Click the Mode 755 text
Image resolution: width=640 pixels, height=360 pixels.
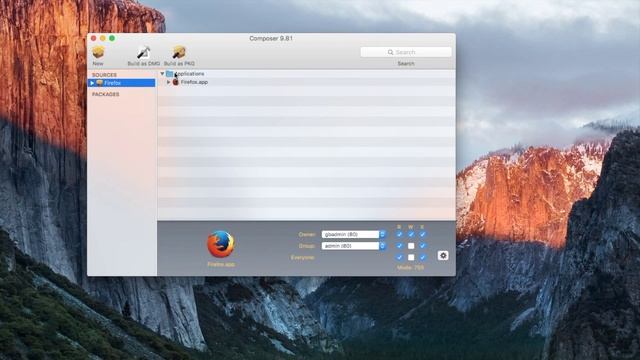click(x=410, y=268)
